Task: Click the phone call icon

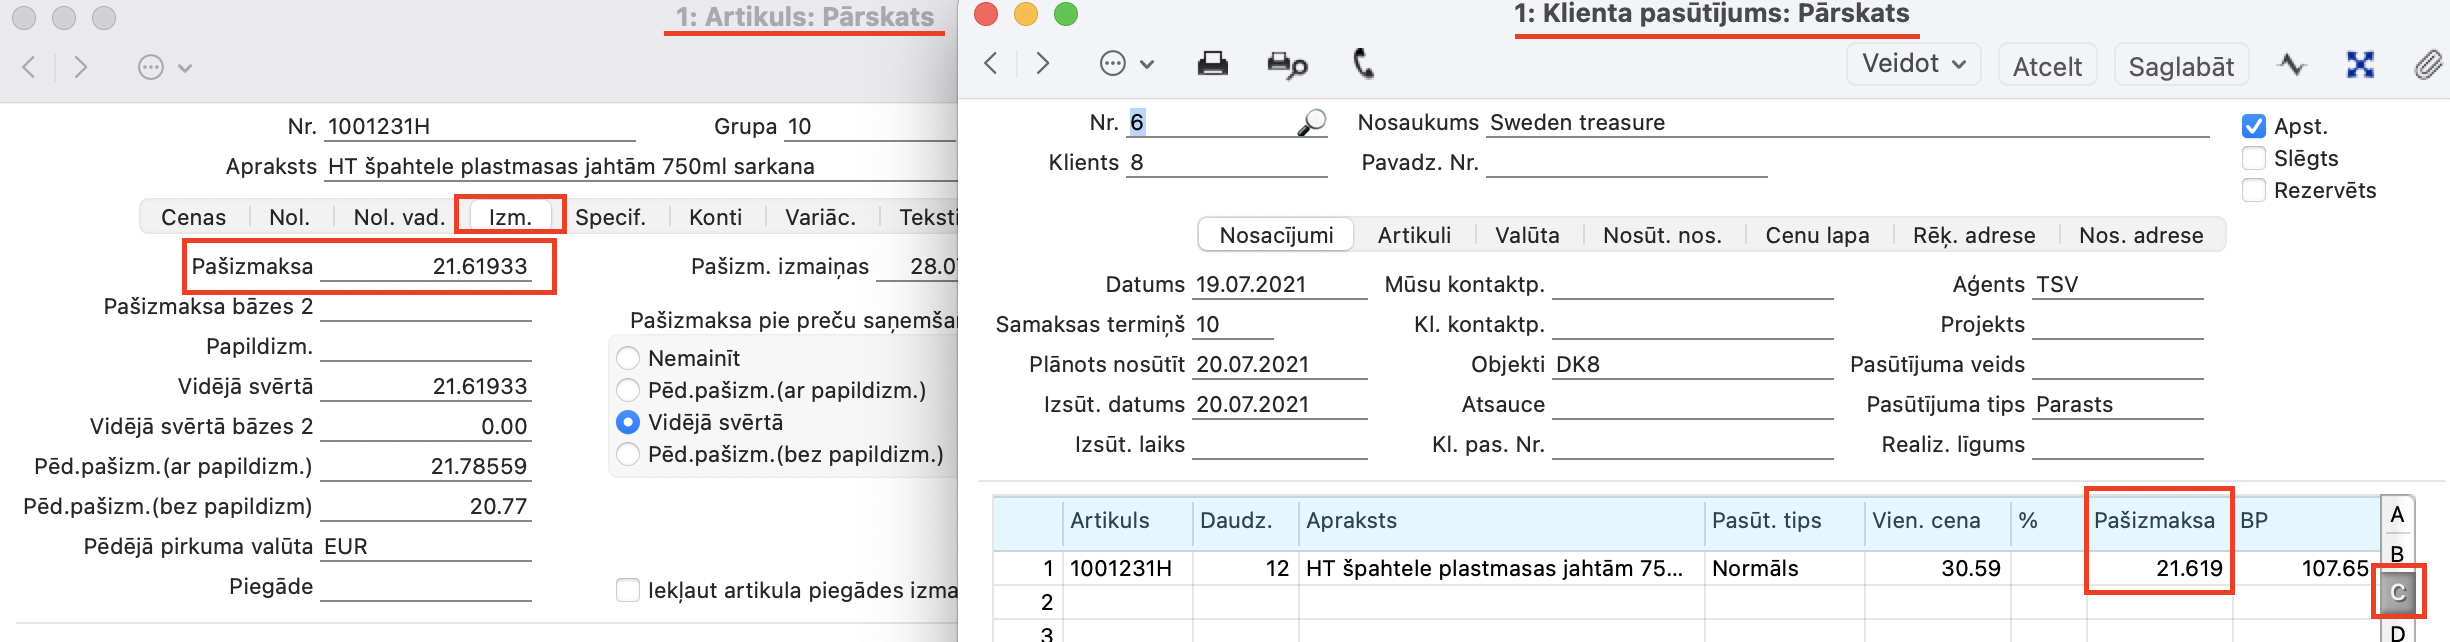Action: pos(1363,65)
